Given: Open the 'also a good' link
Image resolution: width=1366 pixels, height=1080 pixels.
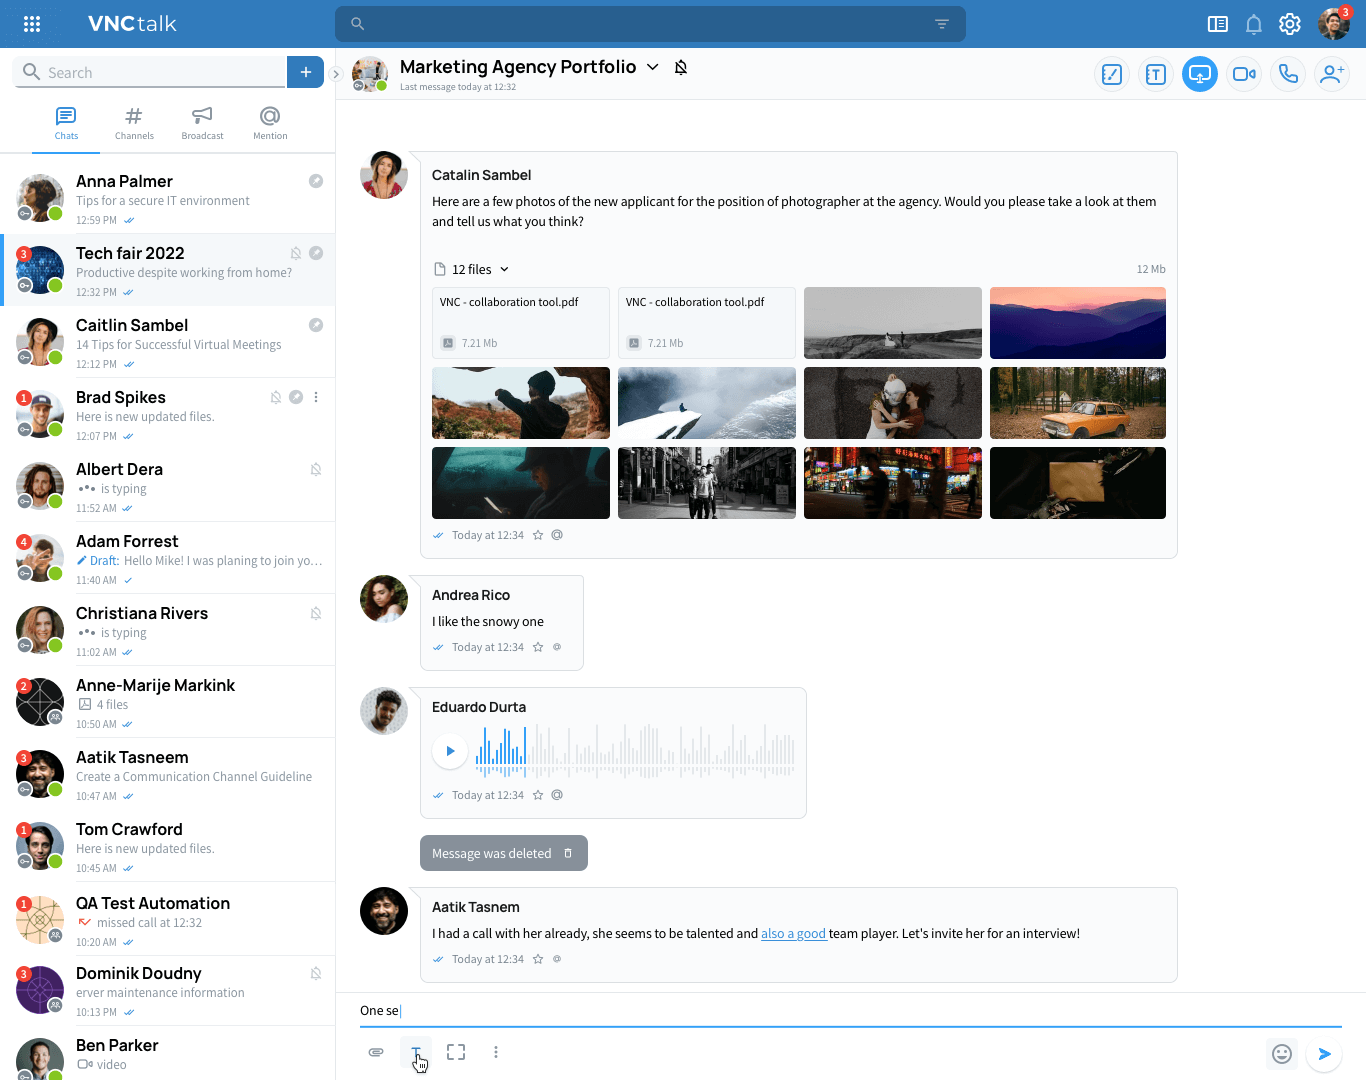Looking at the screenshot, I should click(x=794, y=933).
